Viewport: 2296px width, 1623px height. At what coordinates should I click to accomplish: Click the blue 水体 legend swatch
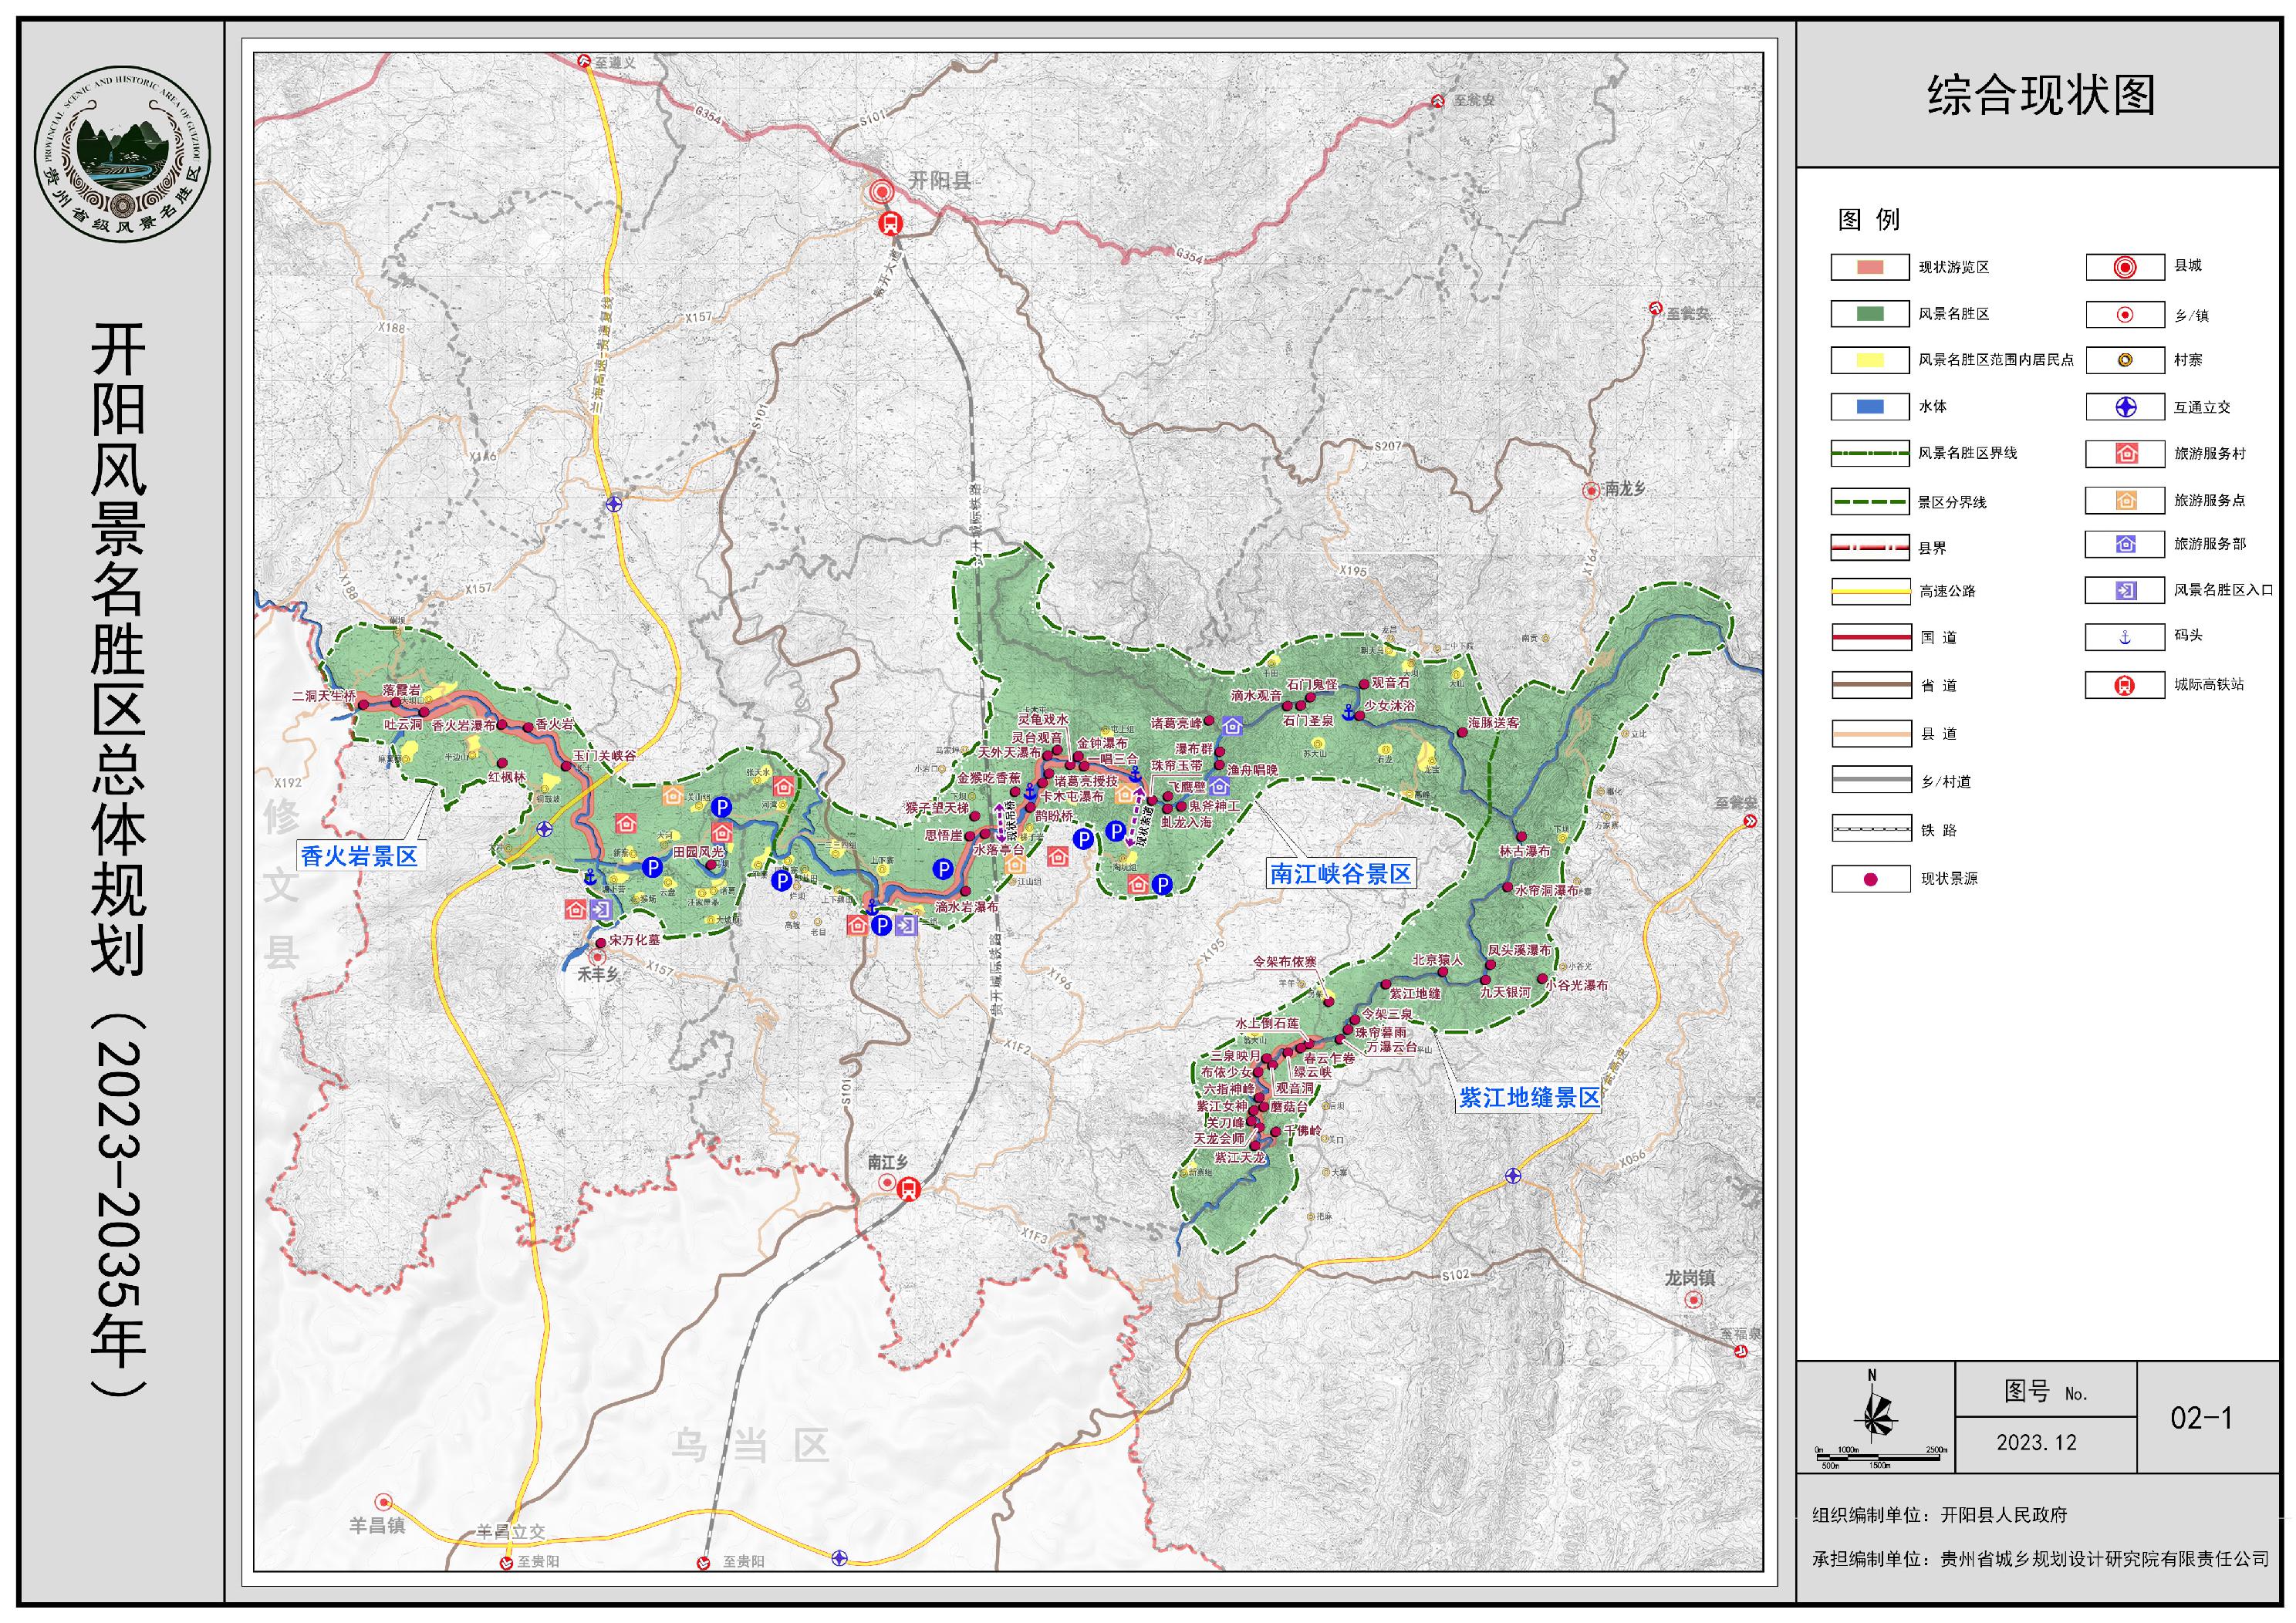click(x=1869, y=407)
